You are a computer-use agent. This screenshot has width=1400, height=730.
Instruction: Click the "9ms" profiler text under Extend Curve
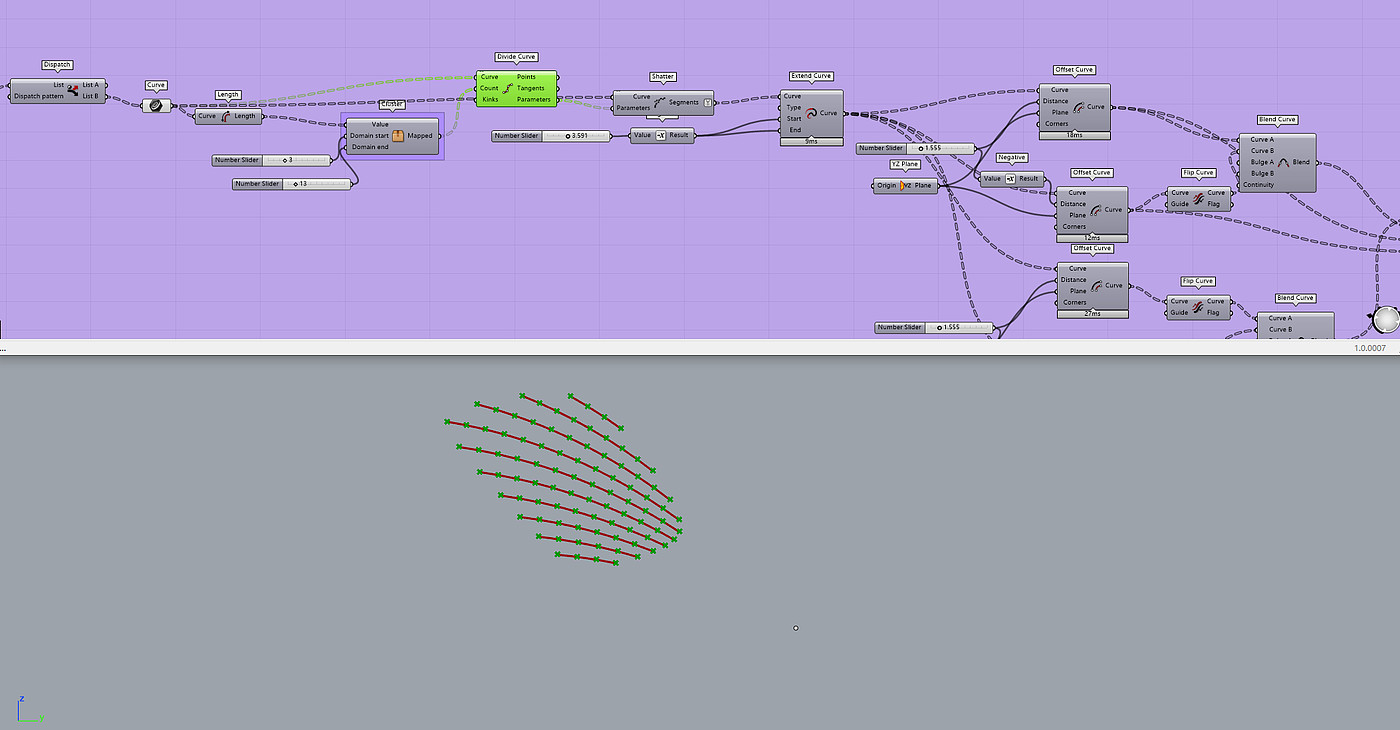(x=811, y=142)
